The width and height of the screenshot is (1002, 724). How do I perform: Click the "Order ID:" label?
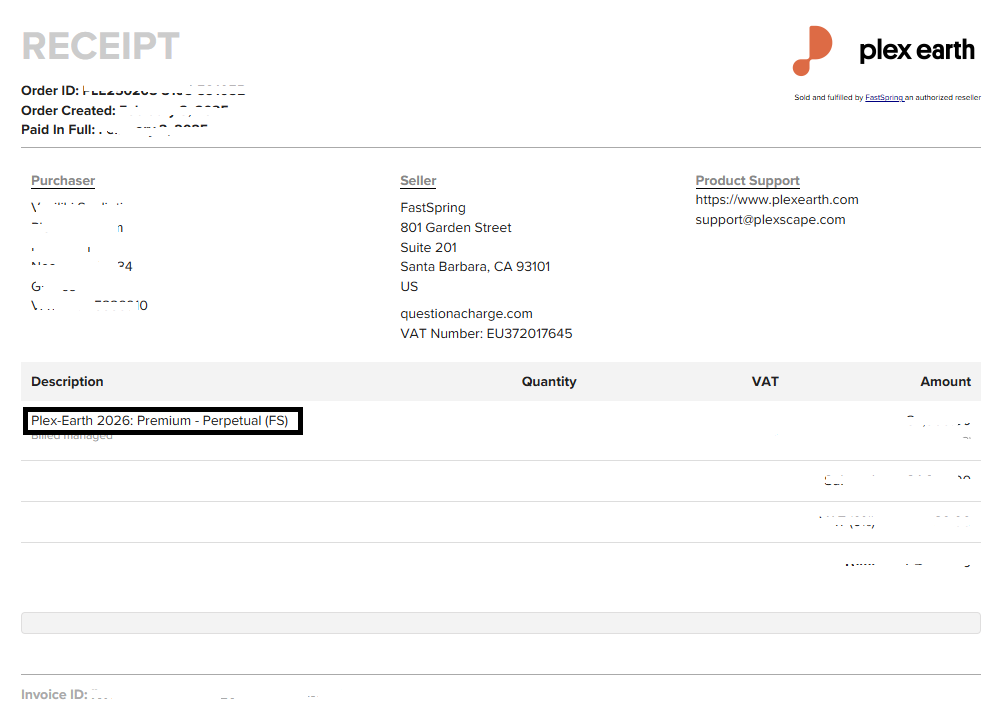point(50,91)
